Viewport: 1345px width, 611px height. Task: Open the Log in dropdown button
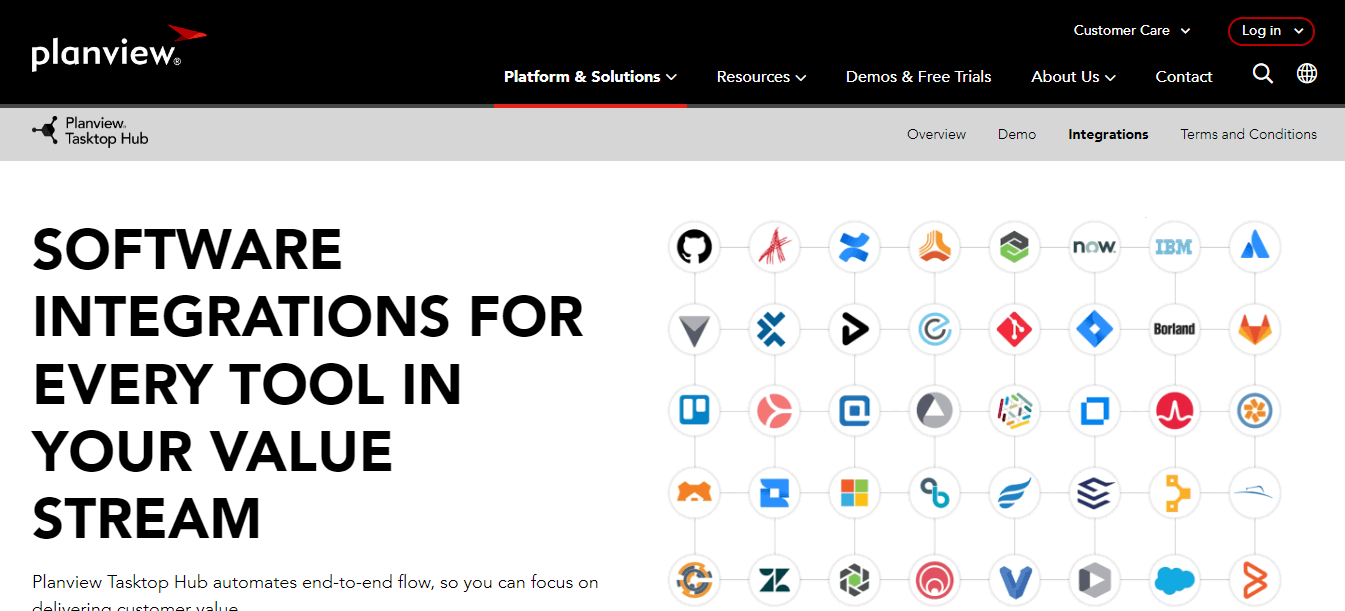[x=1271, y=31]
